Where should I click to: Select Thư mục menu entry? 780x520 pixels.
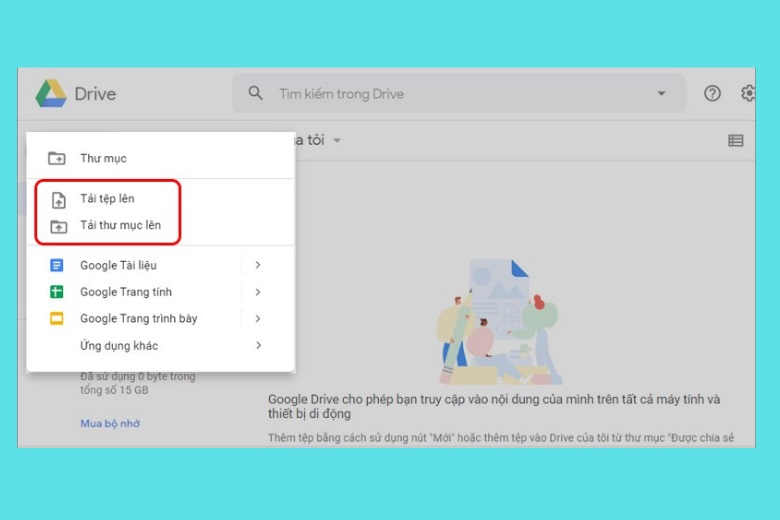click(161, 158)
